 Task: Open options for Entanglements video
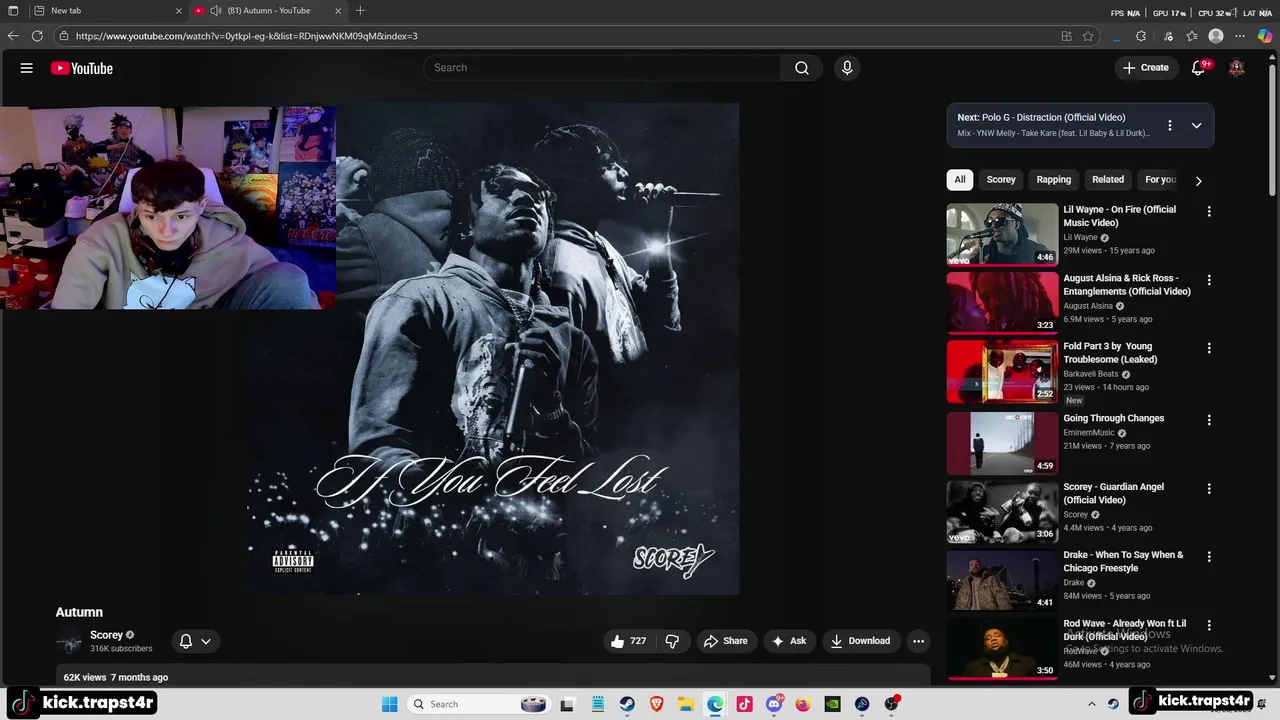tap(1209, 280)
